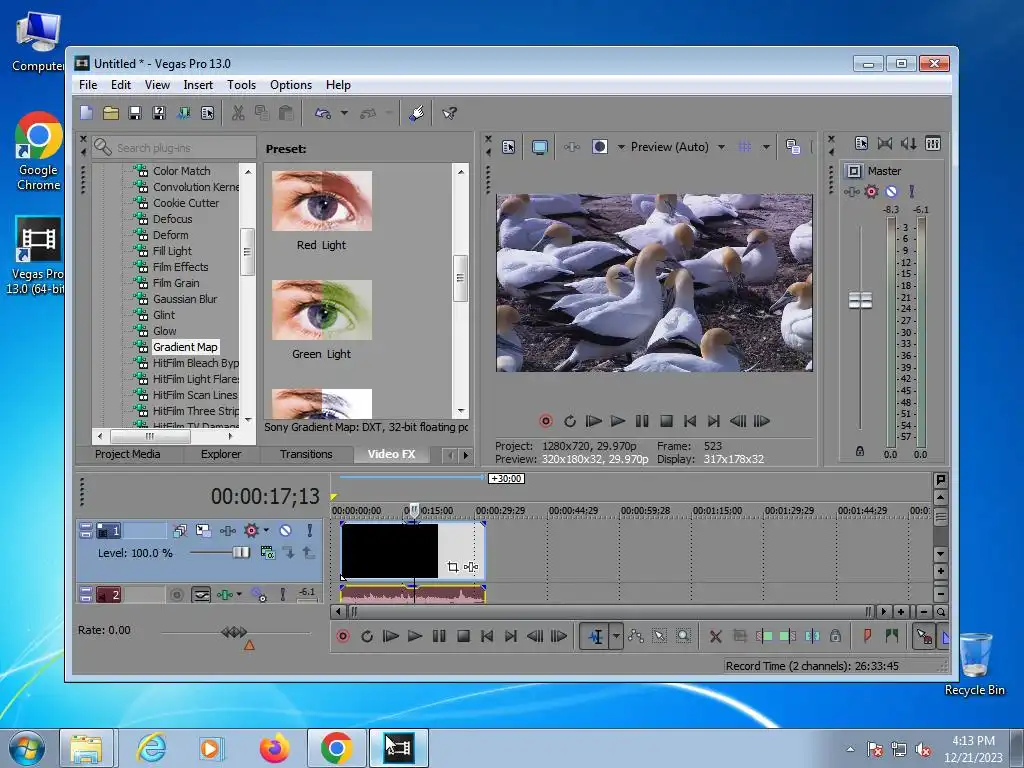Open the Normal Edit tool dropdown arrow
The height and width of the screenshot is (768, 1024).
pos(616,636)
